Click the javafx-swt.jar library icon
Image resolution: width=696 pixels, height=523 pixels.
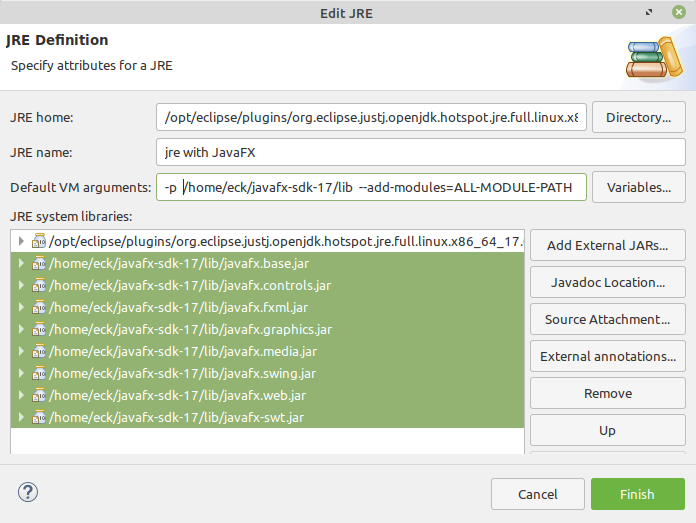click(39, 417)
